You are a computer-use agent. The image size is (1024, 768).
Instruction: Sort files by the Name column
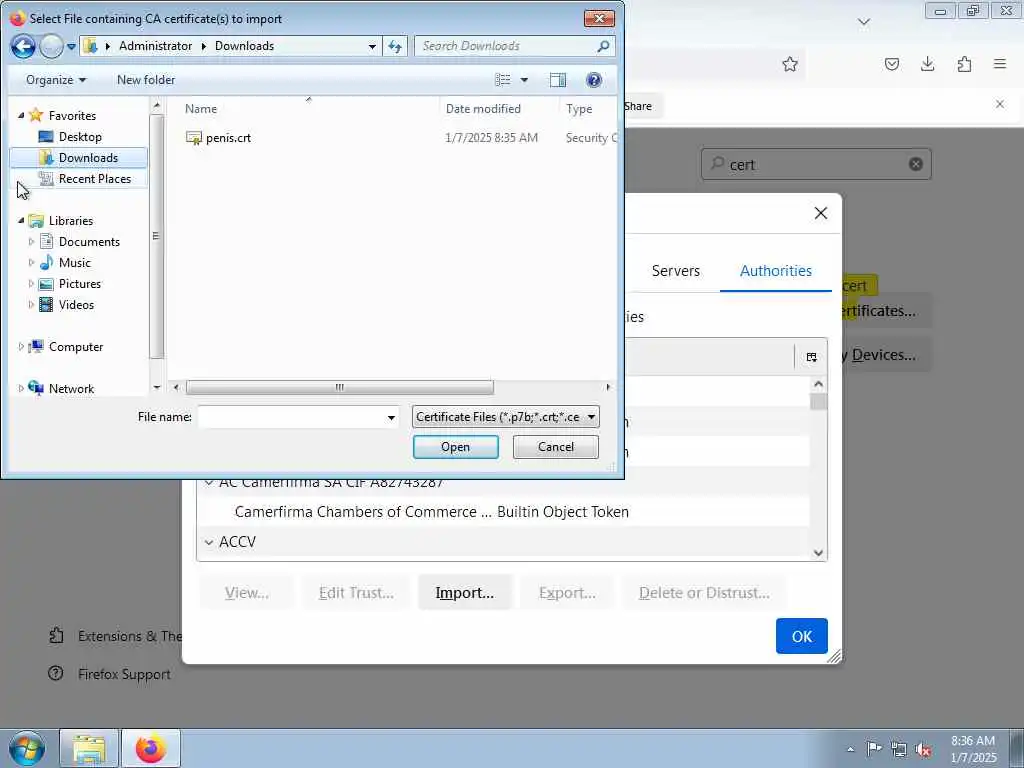[x=200, y=108]
